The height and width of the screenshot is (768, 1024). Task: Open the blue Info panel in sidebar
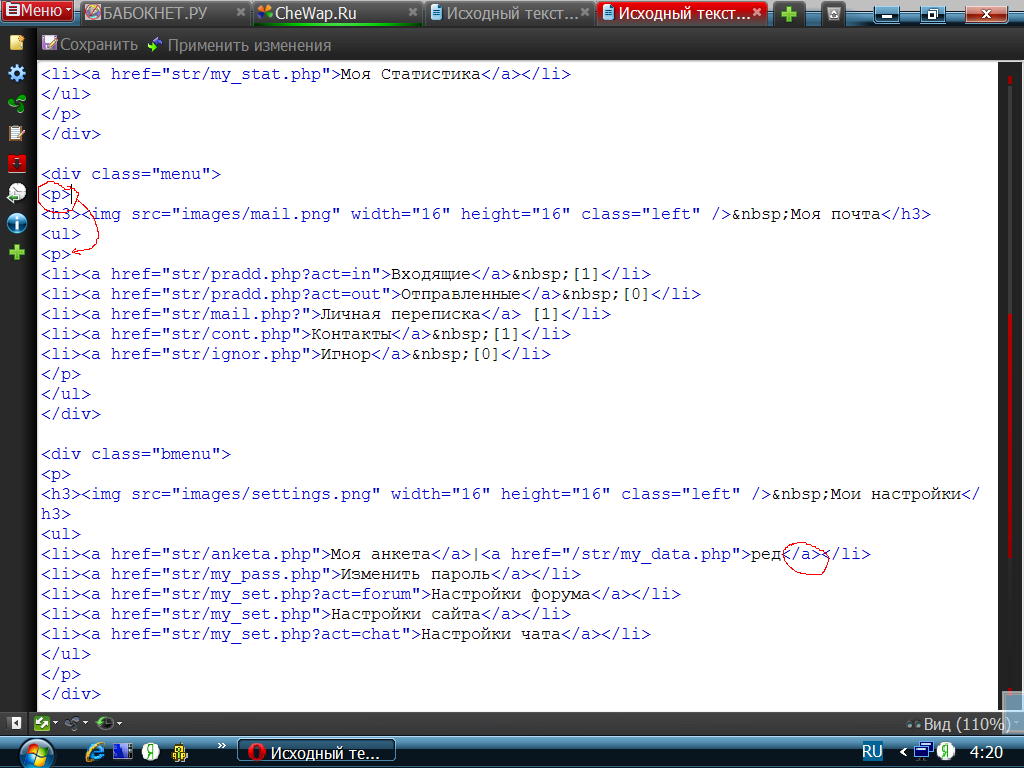click(x=17, y=223)
